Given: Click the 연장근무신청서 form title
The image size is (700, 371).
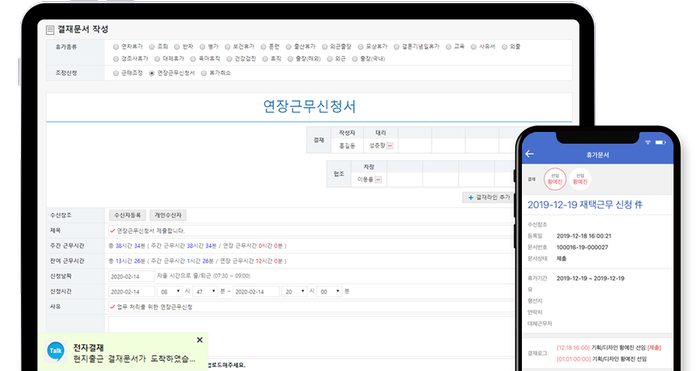Looking at the screenshot, I should click(309, 107).
